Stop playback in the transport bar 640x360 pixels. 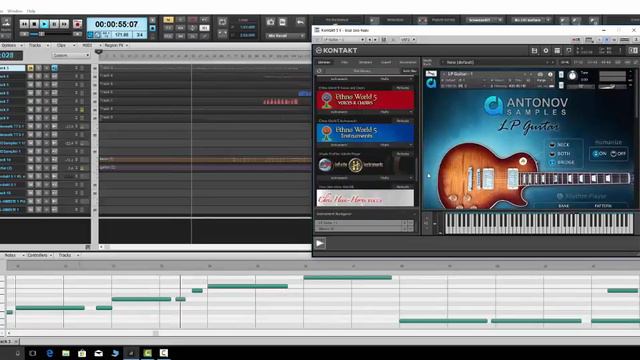(34, 24)
